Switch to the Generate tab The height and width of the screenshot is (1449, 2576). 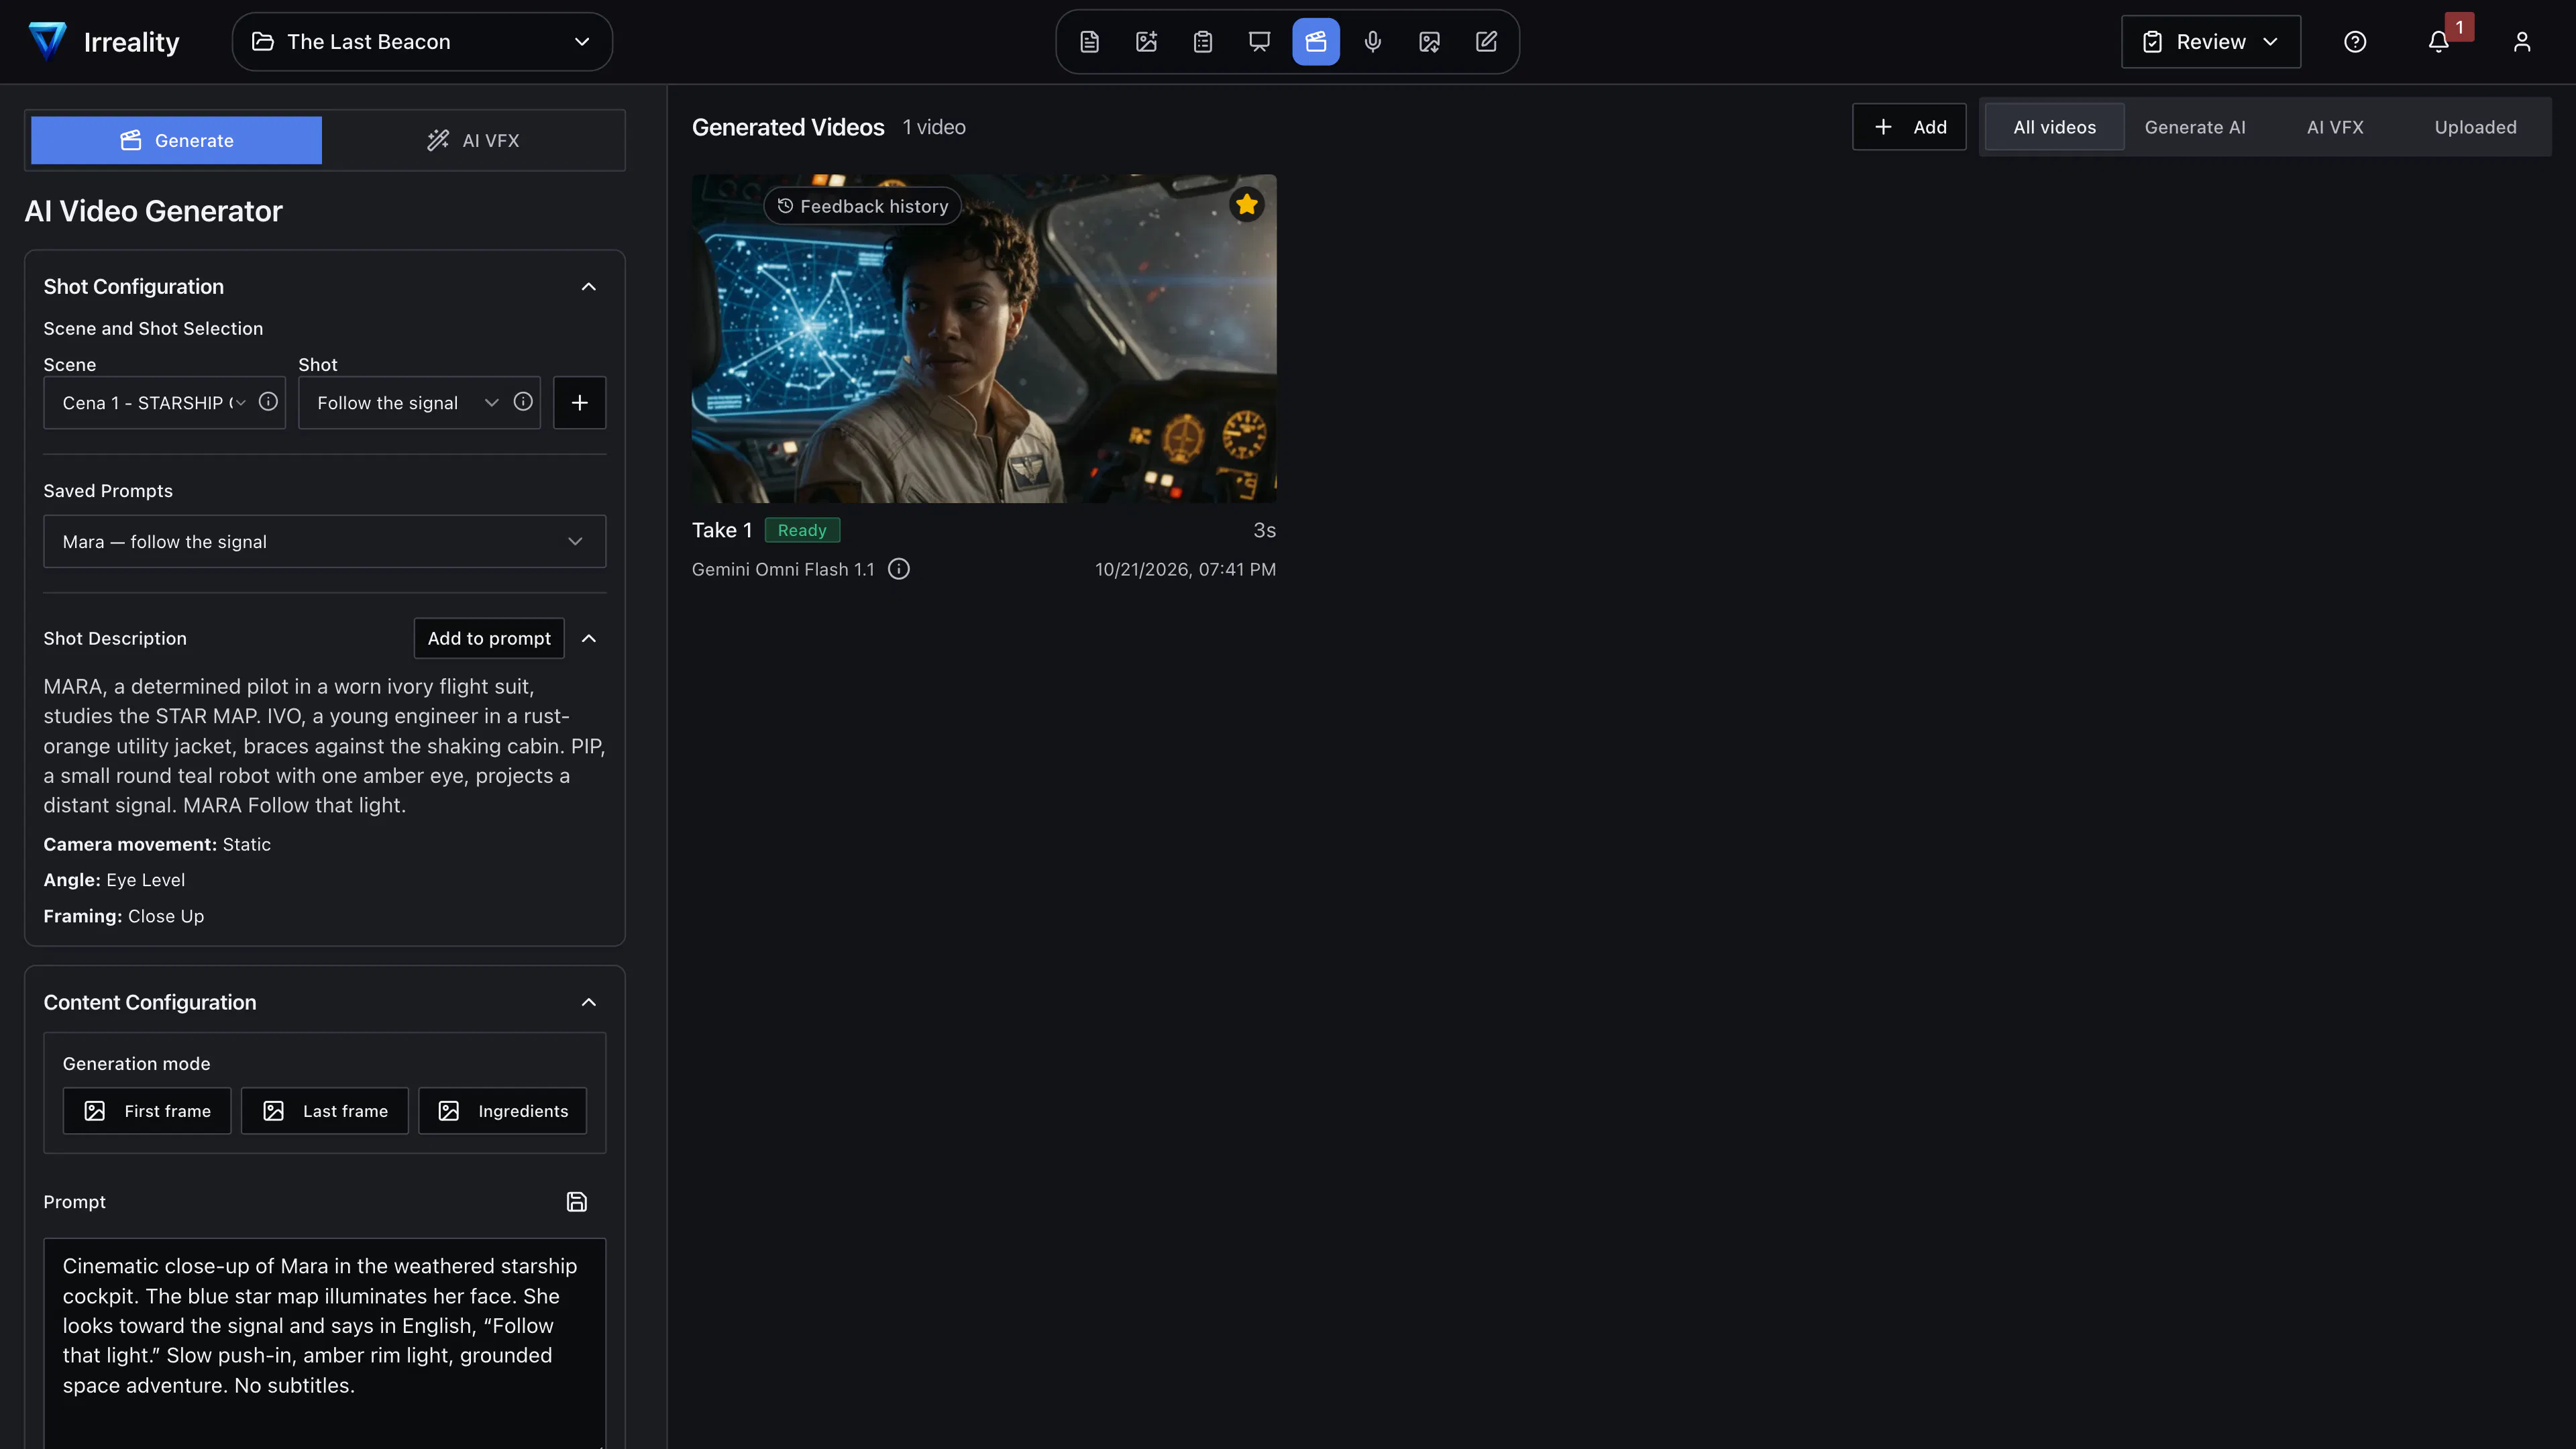click(x=176, y=140)
